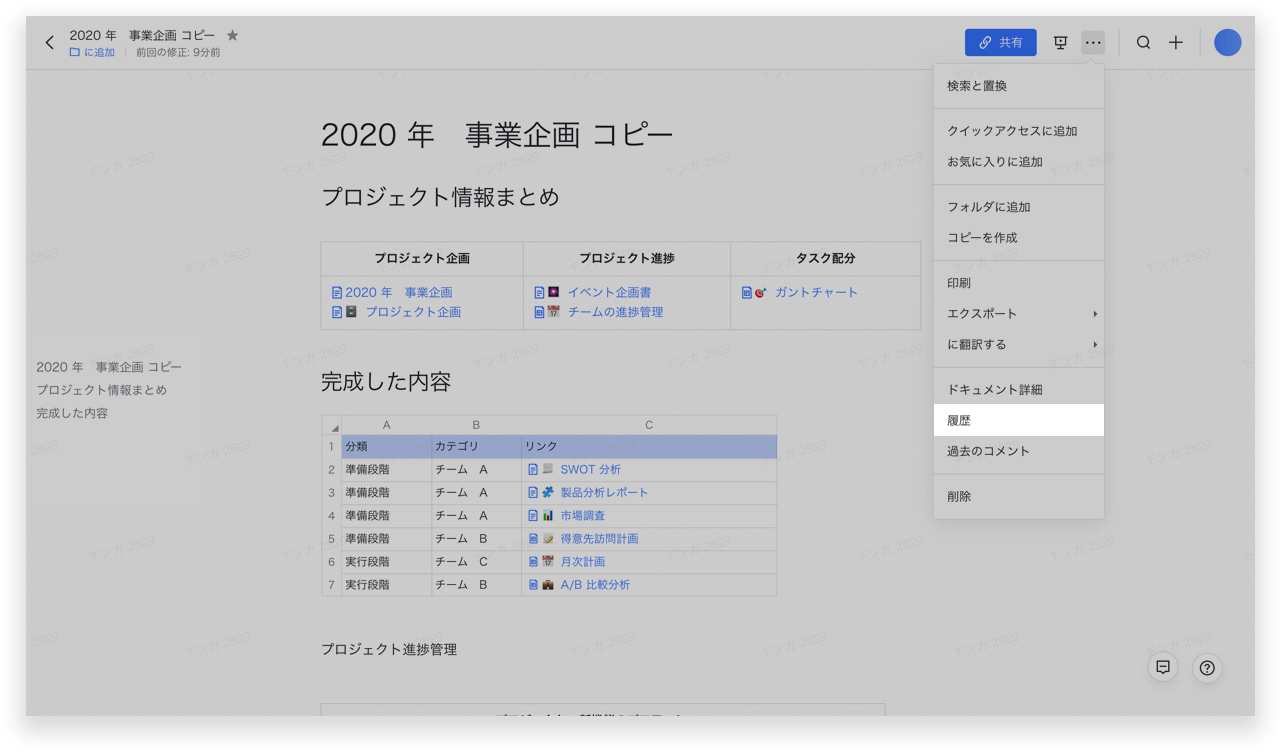Image resolution: width=1281 pixels, height=752 pixels.
Task: Open the comment panel icon
Action: pyautogui.click(x=1163, y=667)
